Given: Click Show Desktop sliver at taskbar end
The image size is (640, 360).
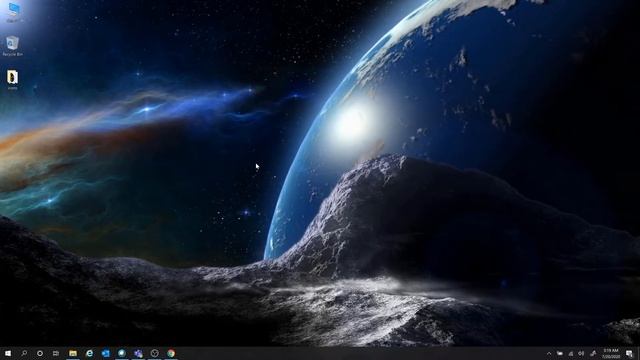Looking at the screenshot, I should (638, 353).
